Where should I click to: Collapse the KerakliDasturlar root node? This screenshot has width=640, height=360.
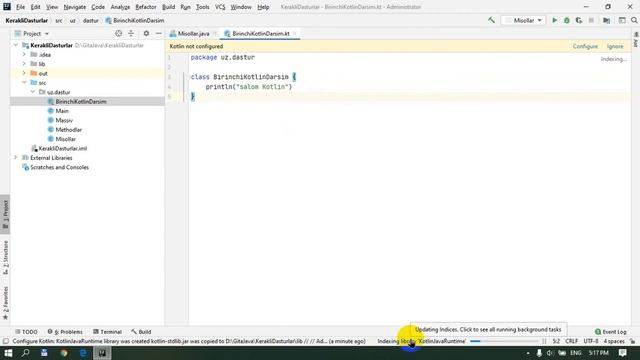tap(16, 45)
